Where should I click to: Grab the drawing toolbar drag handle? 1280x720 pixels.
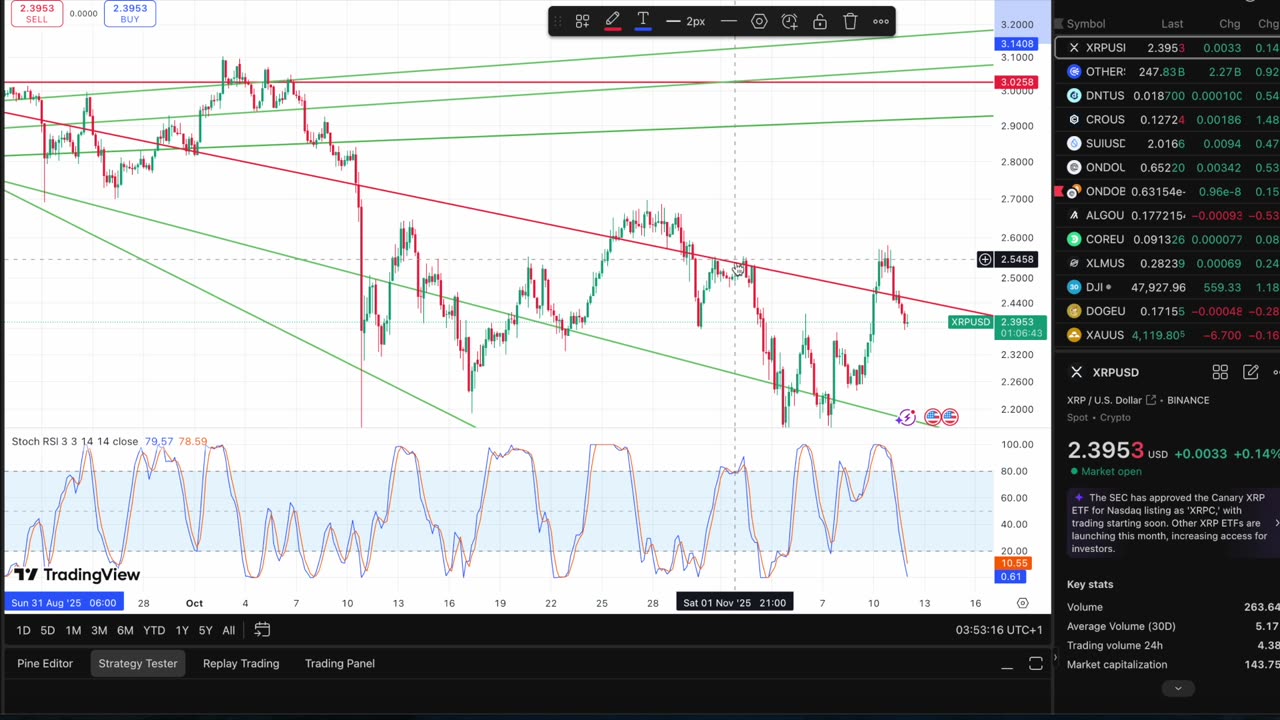point(558,21)
